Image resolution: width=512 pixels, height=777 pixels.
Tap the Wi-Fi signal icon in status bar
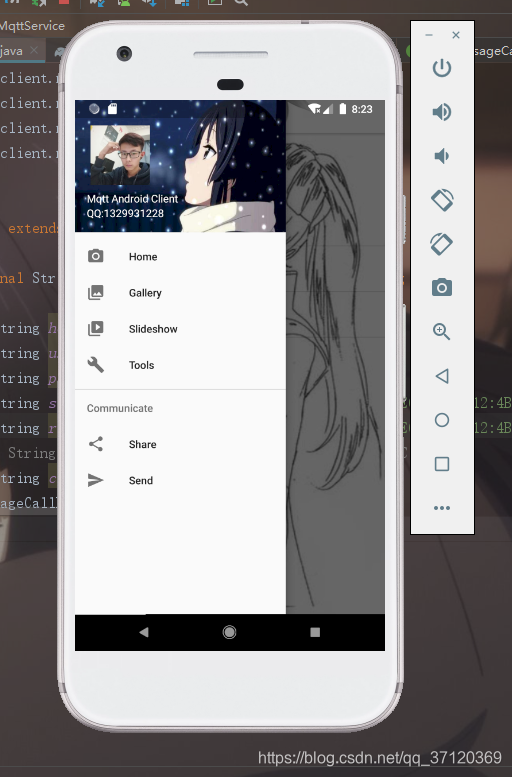pos(314,109)
